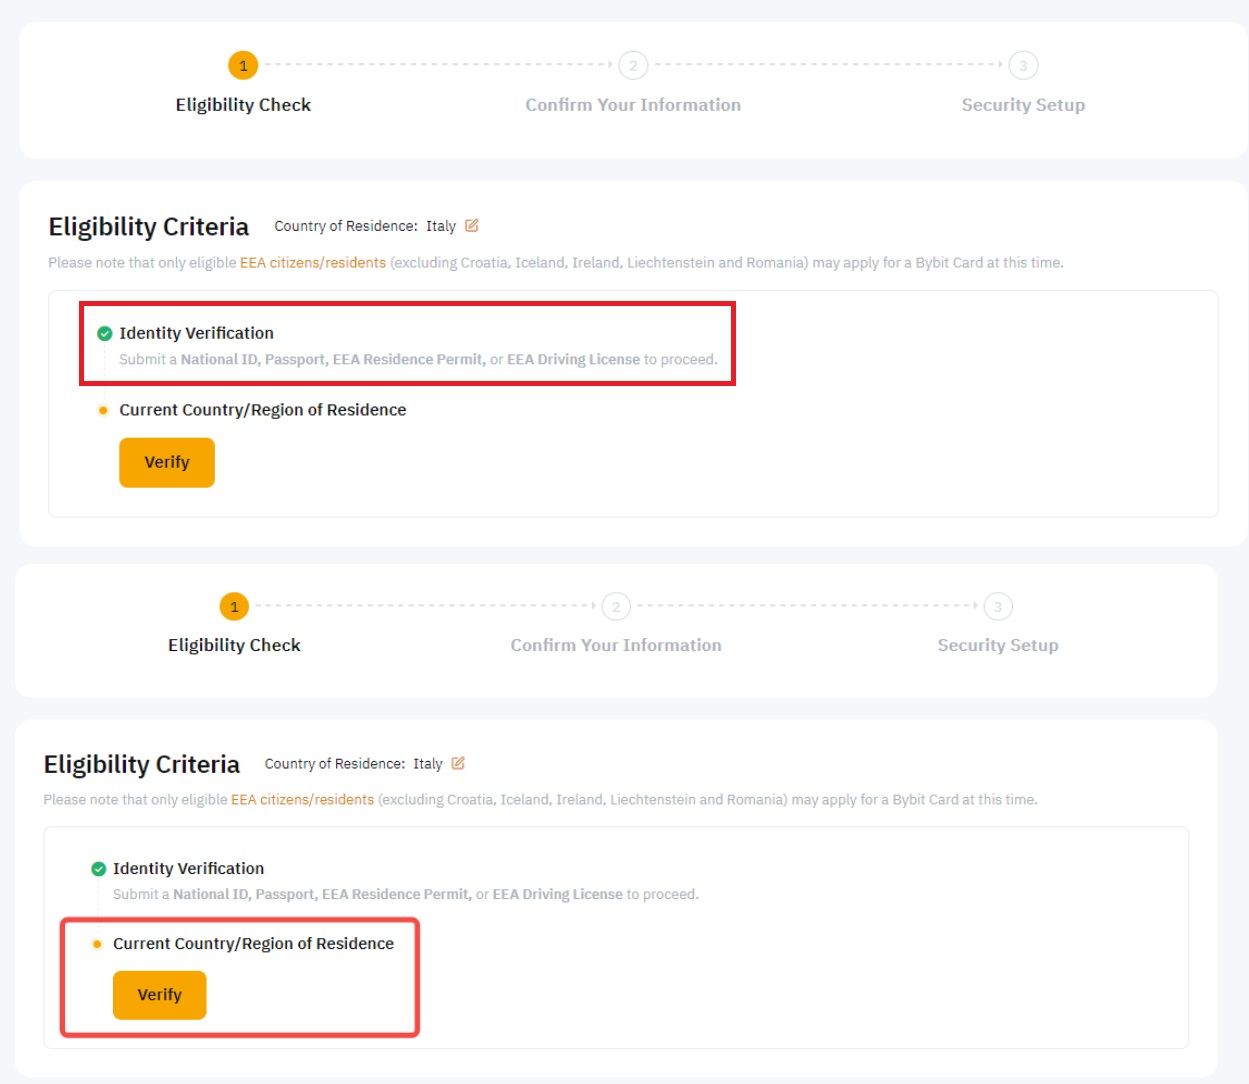Image resolution: width=1249 pixels, height=1084 pixels.
Task: Click the orange dot beside the upper panel's residence item
Action: click(x=103, y=410)
